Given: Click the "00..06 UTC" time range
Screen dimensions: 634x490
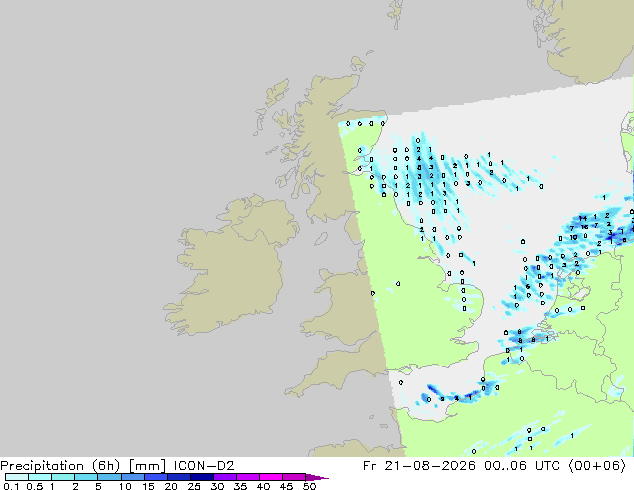Looking at the screenshot, I should pos(522,466).
